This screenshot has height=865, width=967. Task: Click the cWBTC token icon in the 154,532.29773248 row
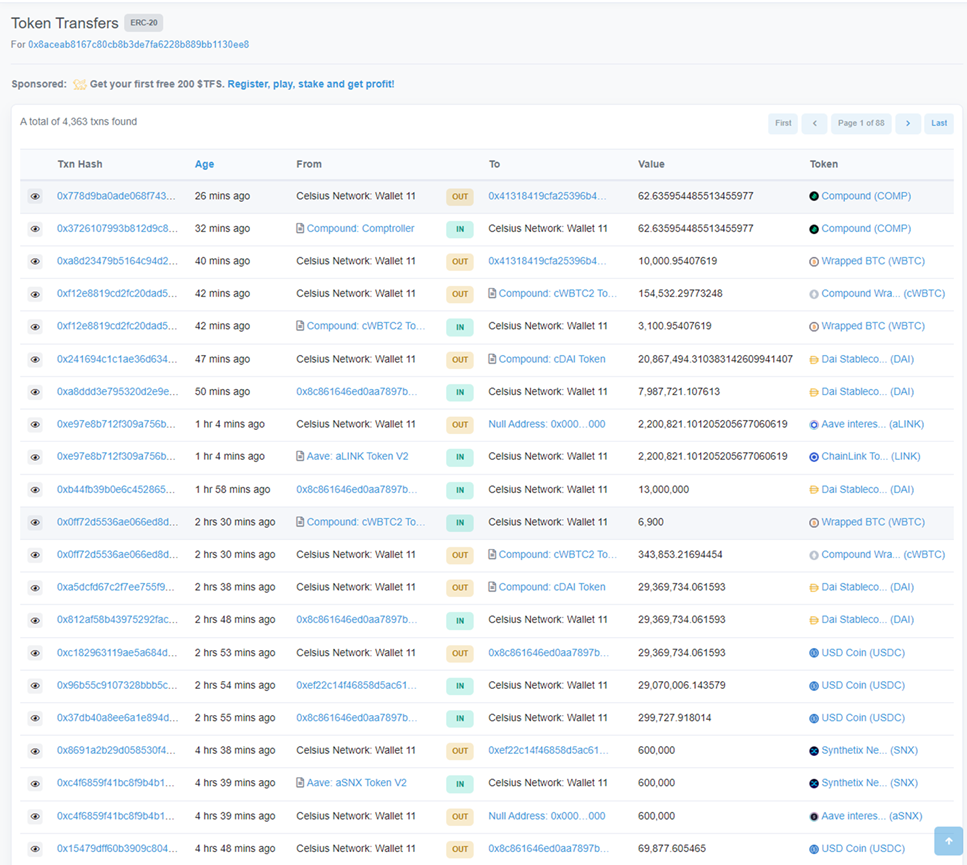[814, 294]
